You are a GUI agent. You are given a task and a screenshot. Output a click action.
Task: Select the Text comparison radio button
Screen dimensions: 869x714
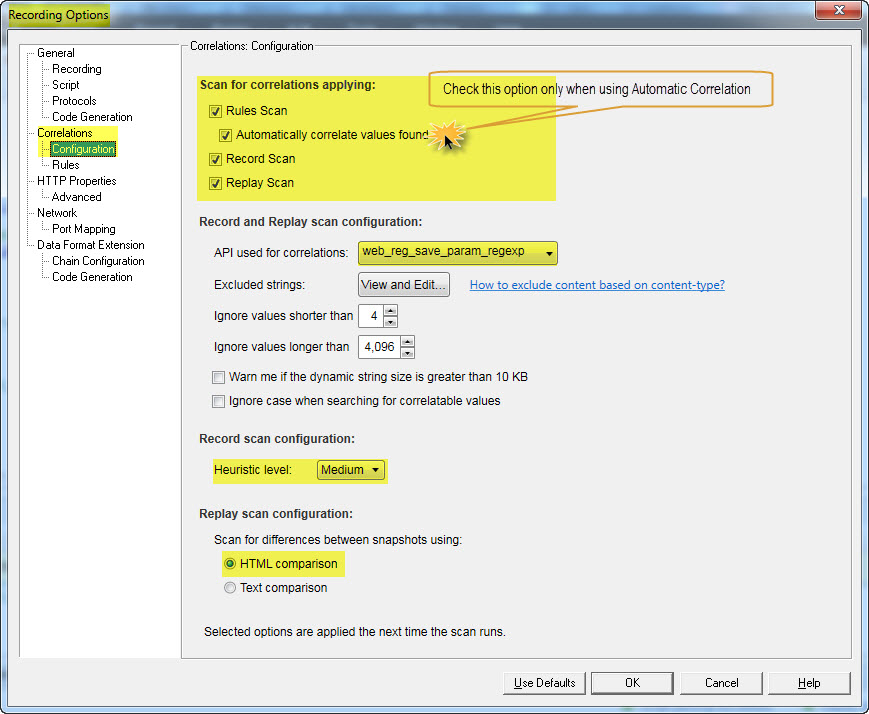pyautogui.click(x=230, y=588)
